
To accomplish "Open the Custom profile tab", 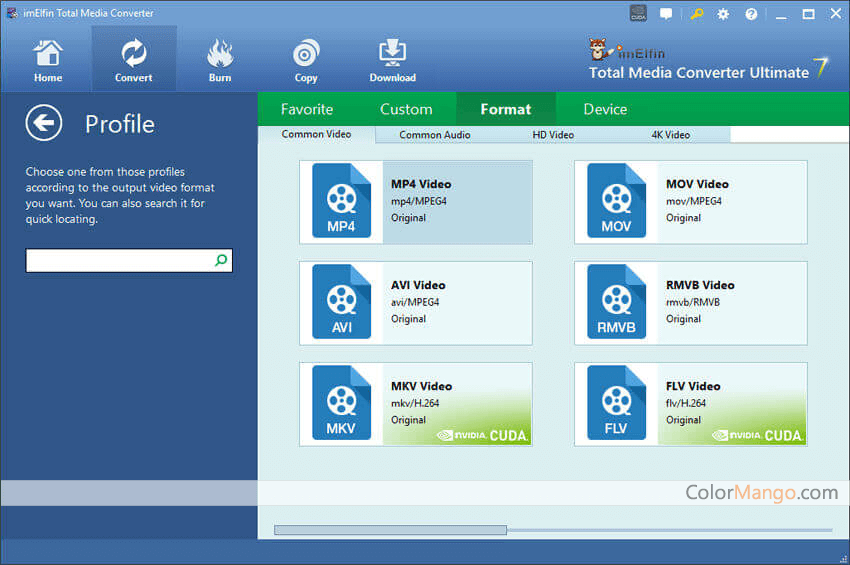I will tap(406, 109).
